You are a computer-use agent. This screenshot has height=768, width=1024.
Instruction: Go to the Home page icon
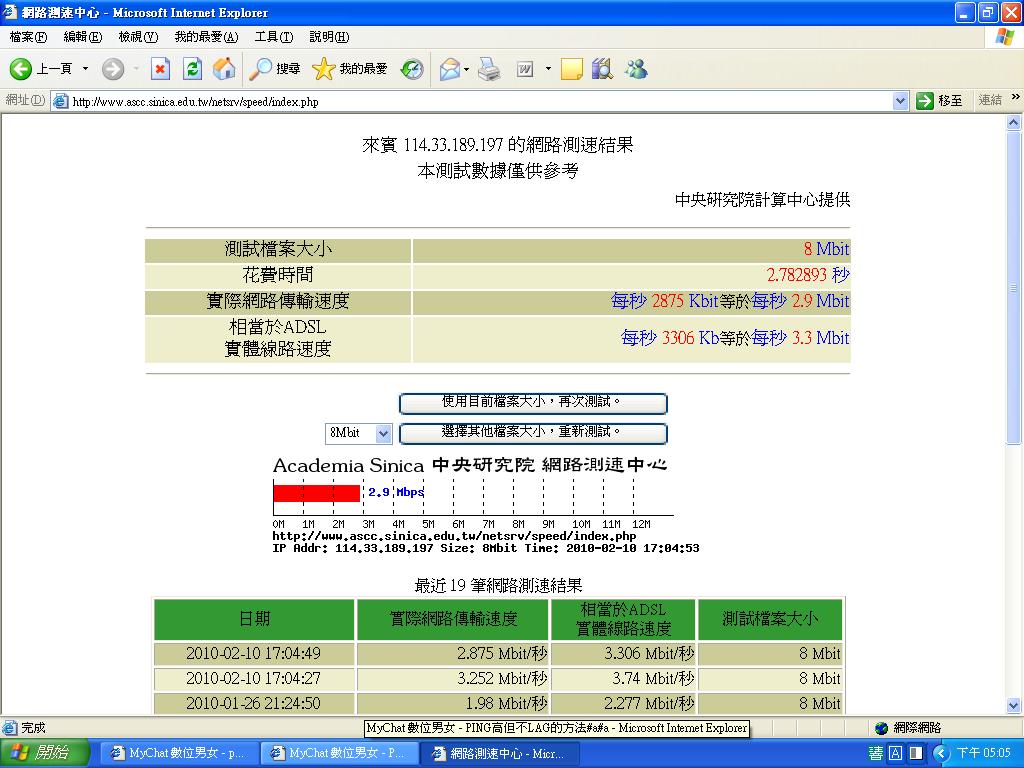tap(225, 69)
